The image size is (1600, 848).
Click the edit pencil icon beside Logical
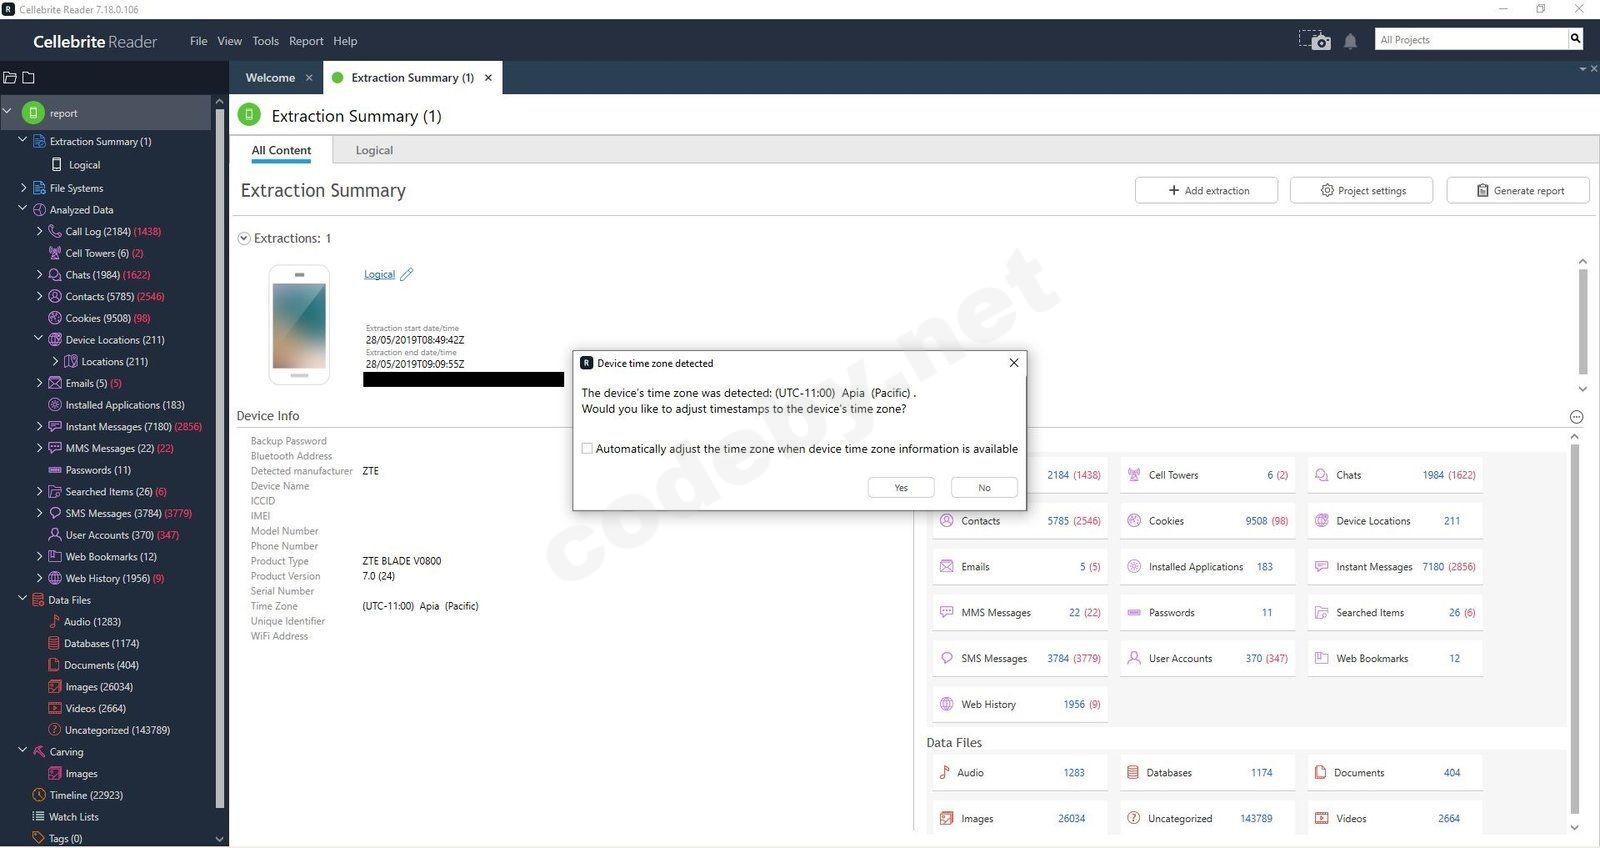pyautogui.click(x=406, y=274)
